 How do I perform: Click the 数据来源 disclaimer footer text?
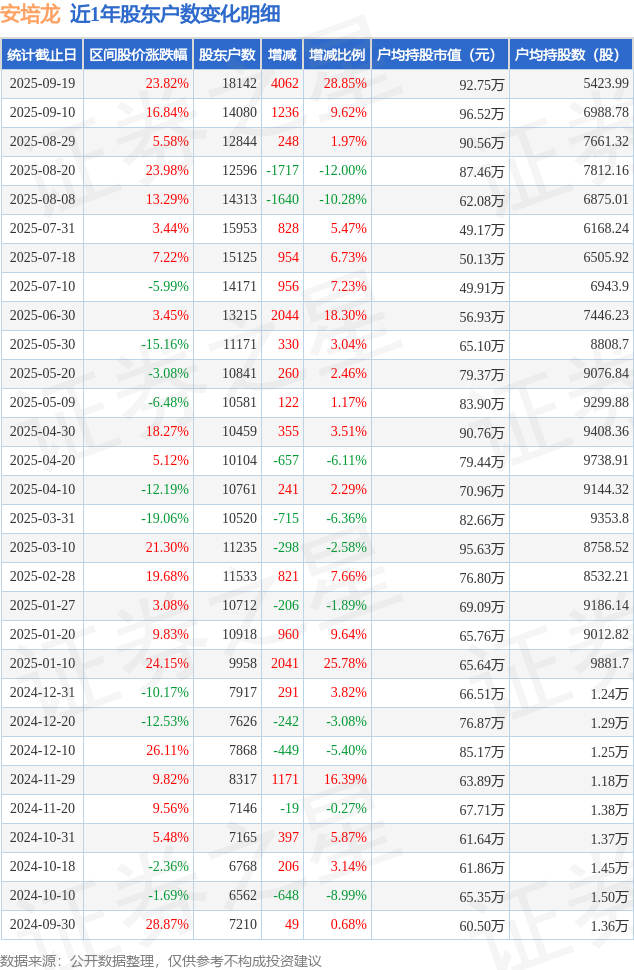point(161,960)
